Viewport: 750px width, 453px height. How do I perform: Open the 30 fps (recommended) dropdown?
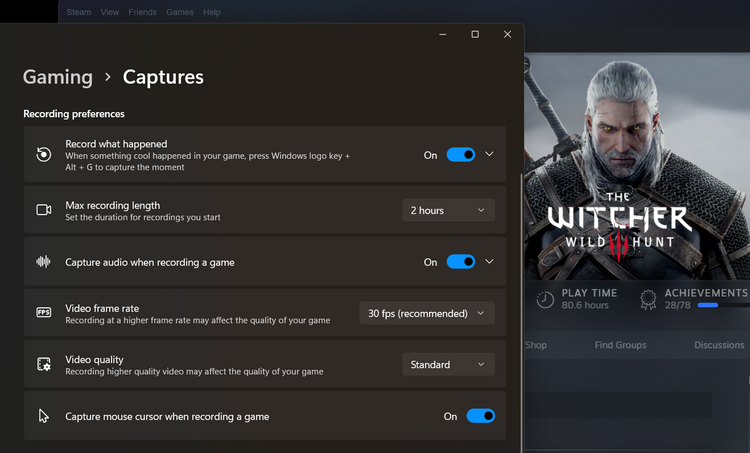427,313
